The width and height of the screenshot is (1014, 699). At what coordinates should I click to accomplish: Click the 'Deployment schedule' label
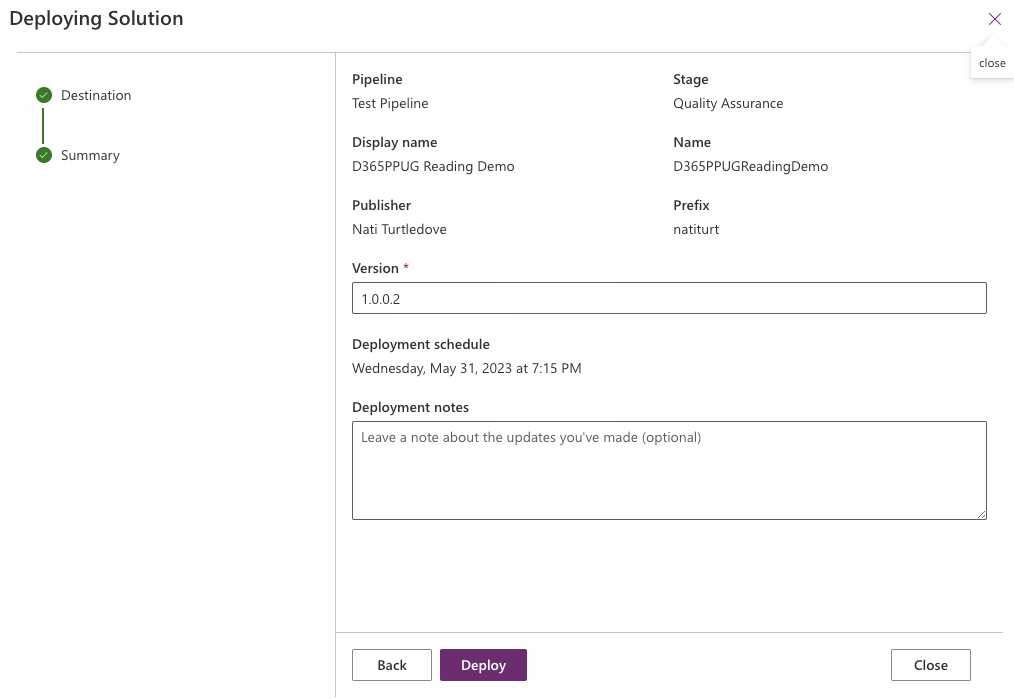421,344
